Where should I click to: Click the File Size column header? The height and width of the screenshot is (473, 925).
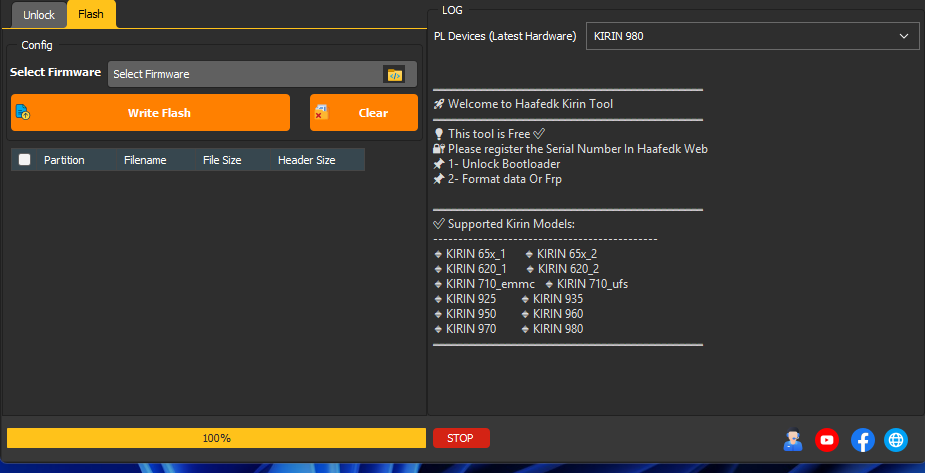point(222,160)
